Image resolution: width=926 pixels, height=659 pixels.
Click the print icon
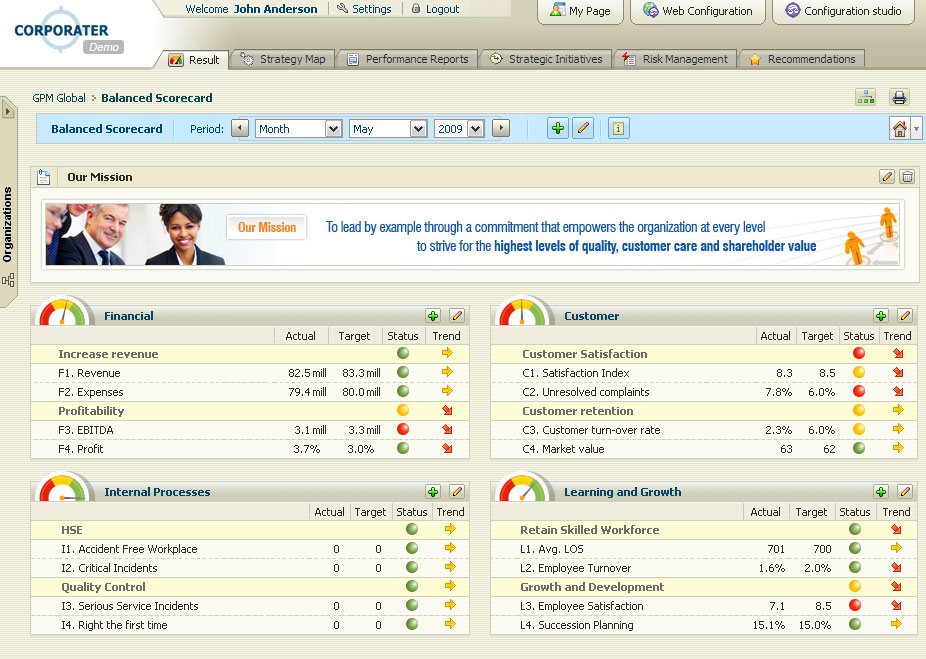[x=899, y=97]
